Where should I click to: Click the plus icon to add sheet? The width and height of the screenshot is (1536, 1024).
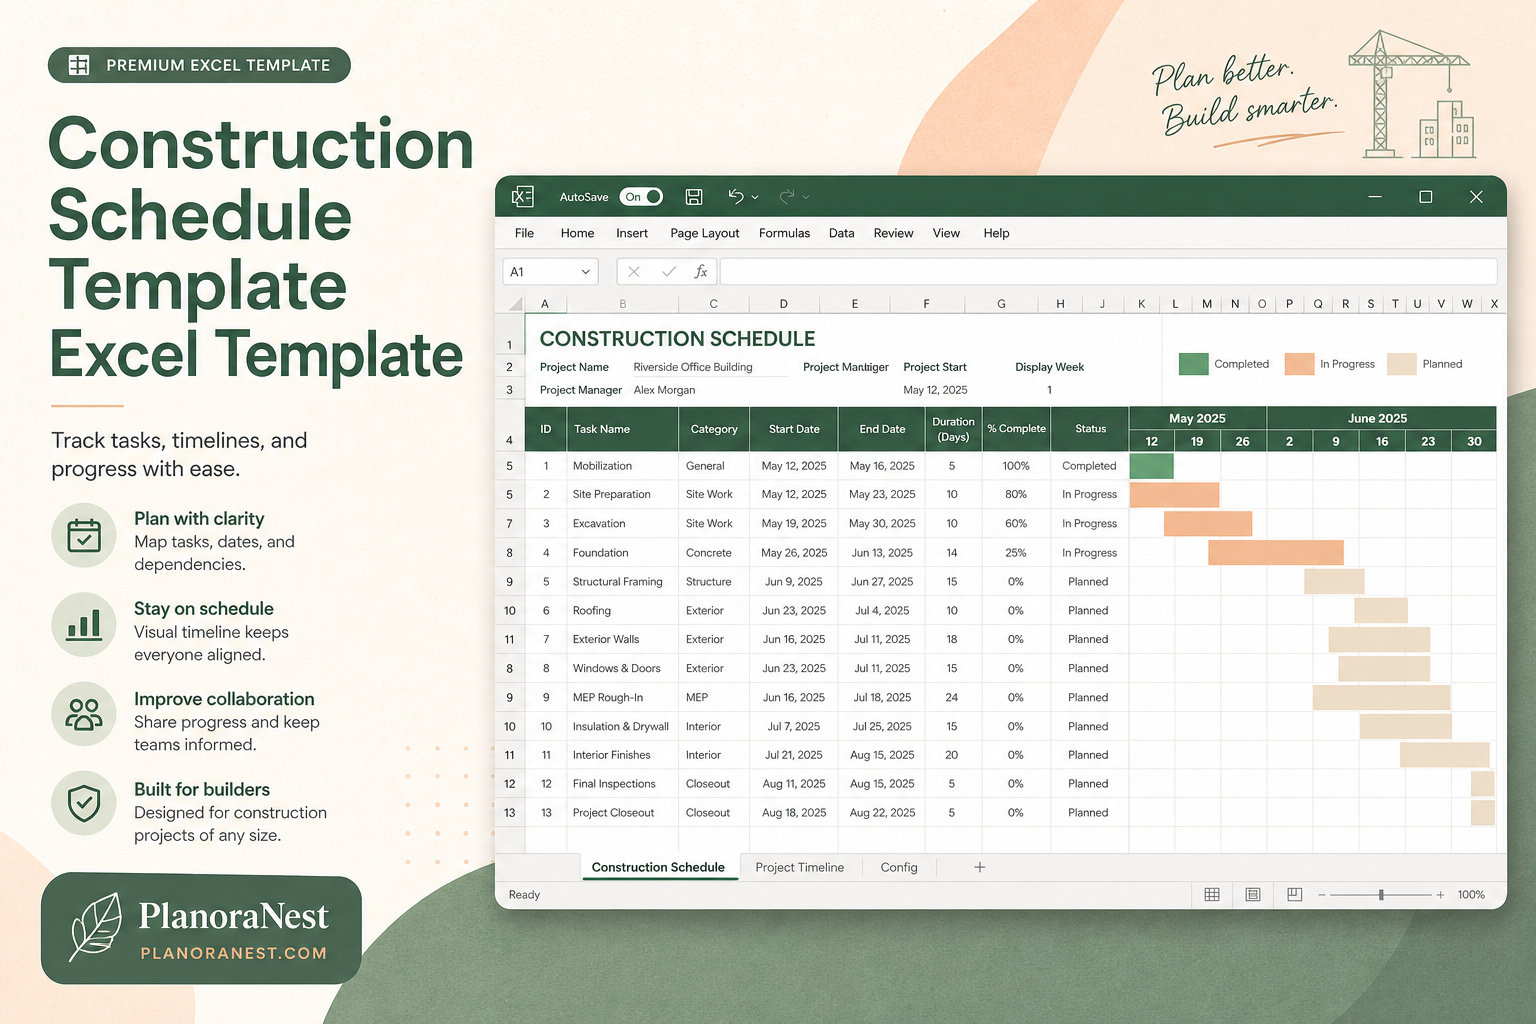click(x=980, y=867)
